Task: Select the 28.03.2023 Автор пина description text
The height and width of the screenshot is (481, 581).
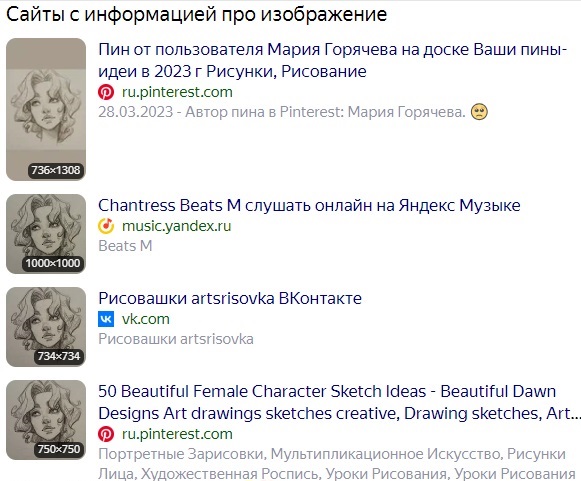Action: pyautogui.click(x=282, y=112)
